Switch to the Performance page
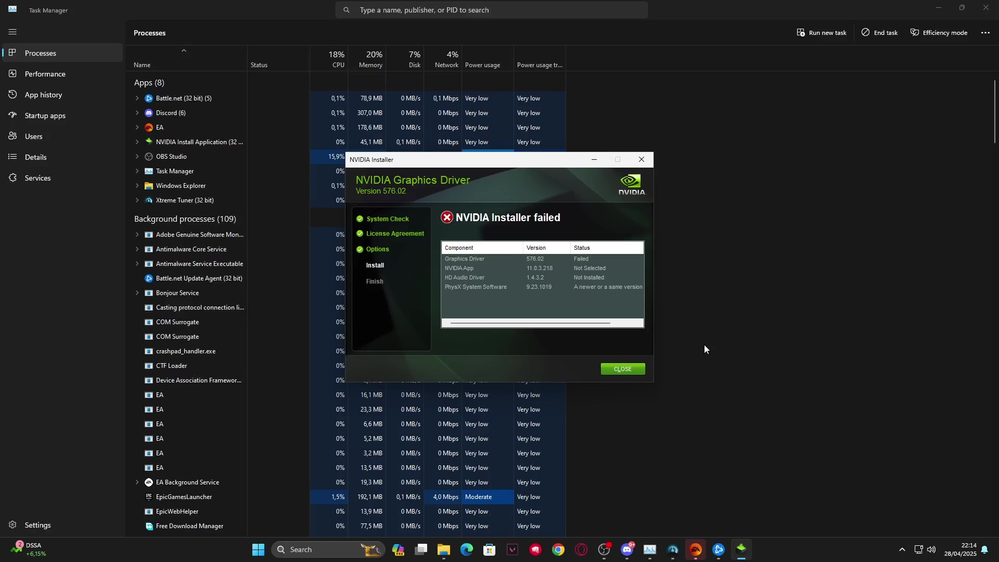 [62, 74]
